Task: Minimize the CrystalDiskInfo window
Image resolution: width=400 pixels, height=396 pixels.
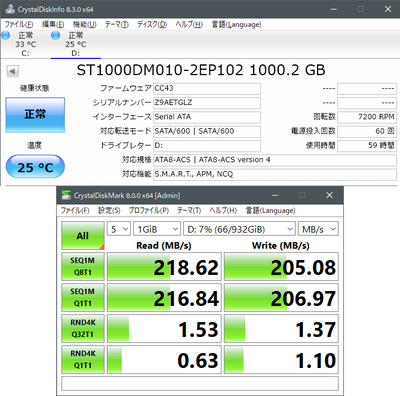Action: [x=334, y=9]
